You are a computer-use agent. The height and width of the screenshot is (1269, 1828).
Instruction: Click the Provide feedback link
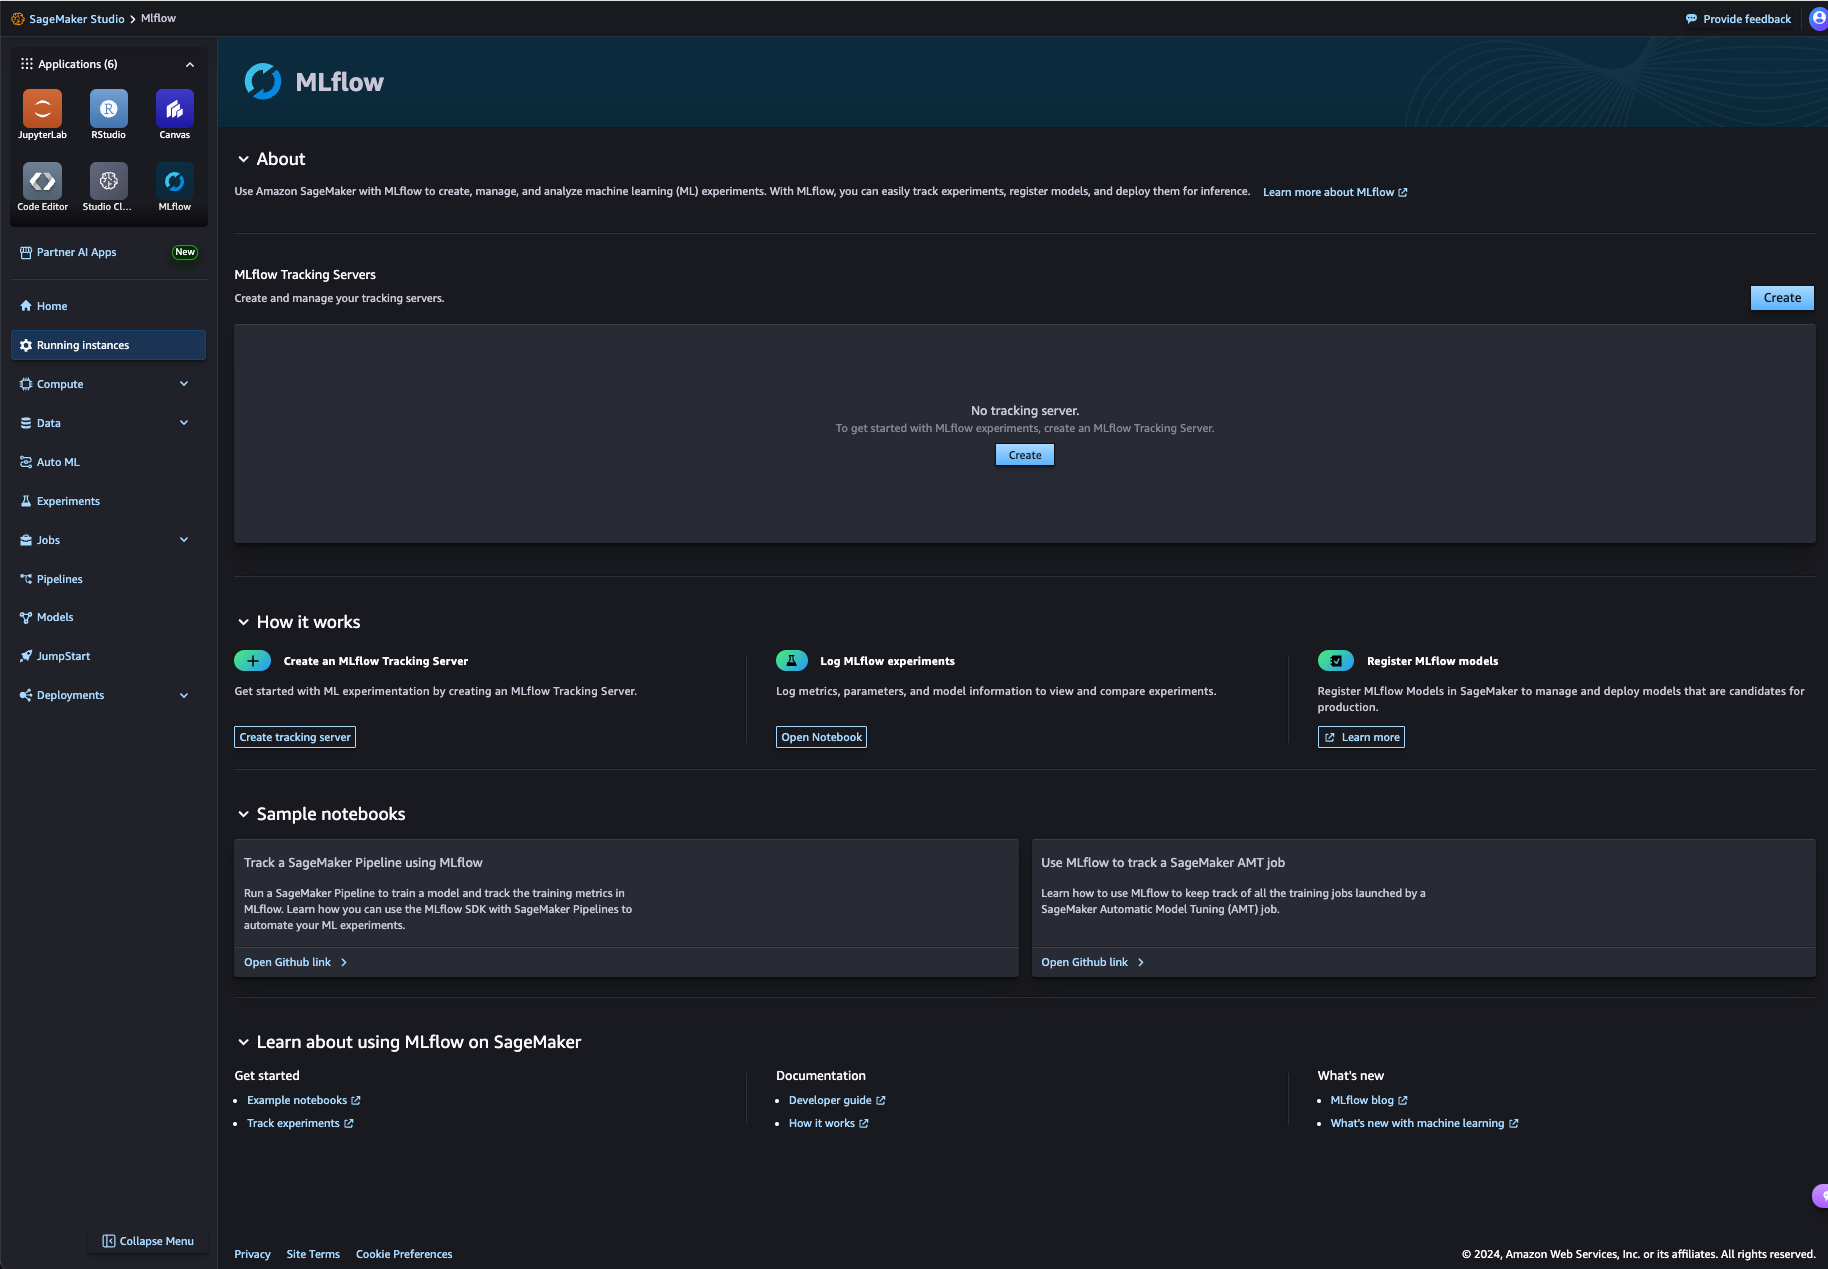click(x=1738, y=19)
